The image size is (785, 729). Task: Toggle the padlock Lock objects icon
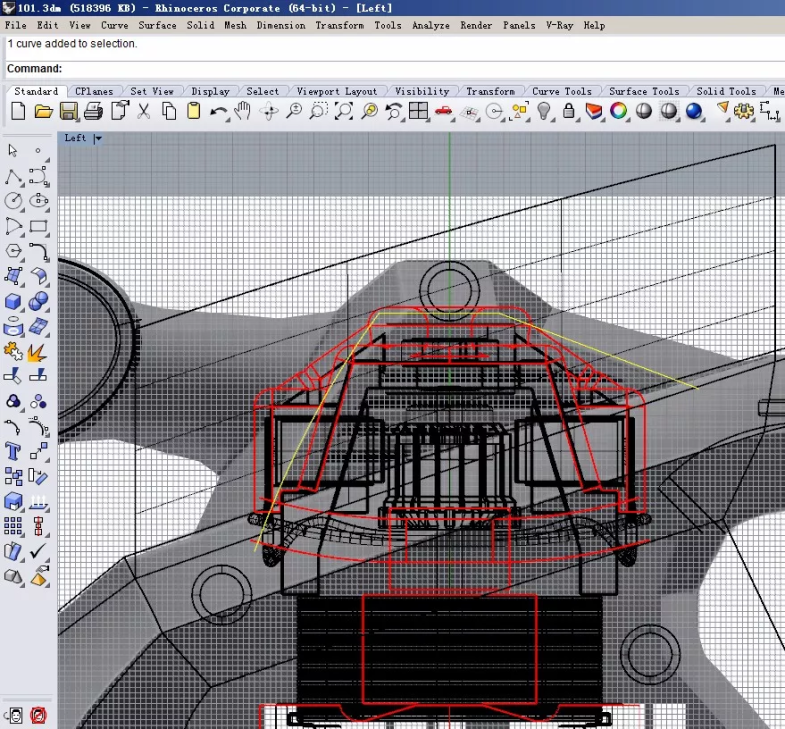pyautogui.click(x=569, y=111)
